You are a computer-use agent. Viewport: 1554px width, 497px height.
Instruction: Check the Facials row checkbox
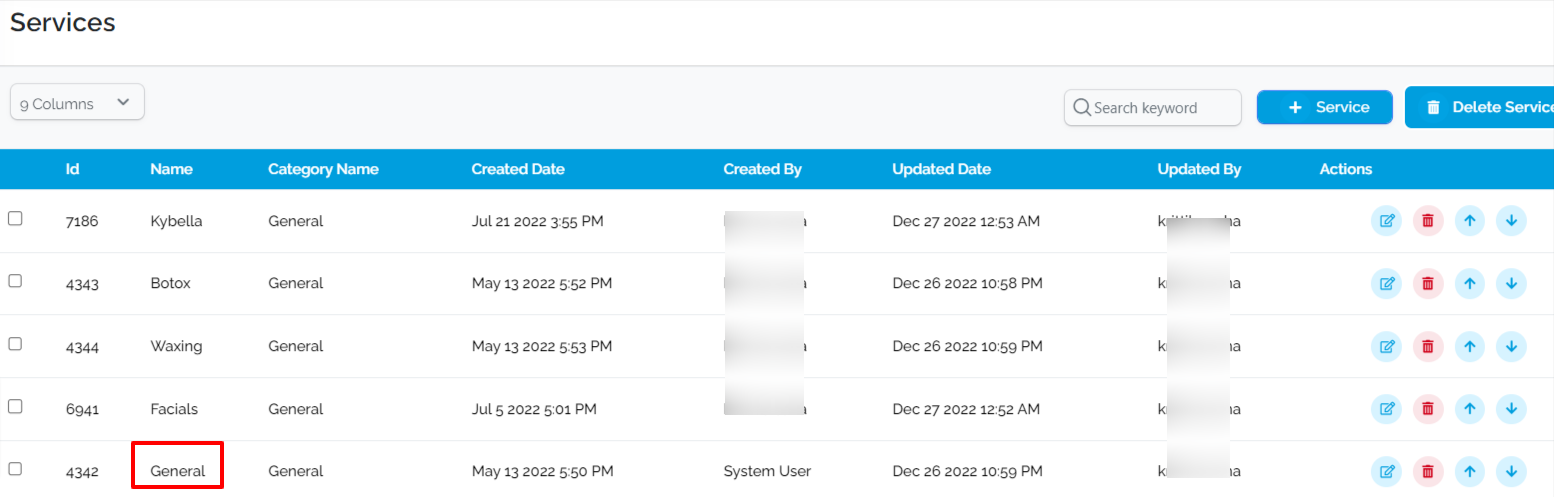15,406
